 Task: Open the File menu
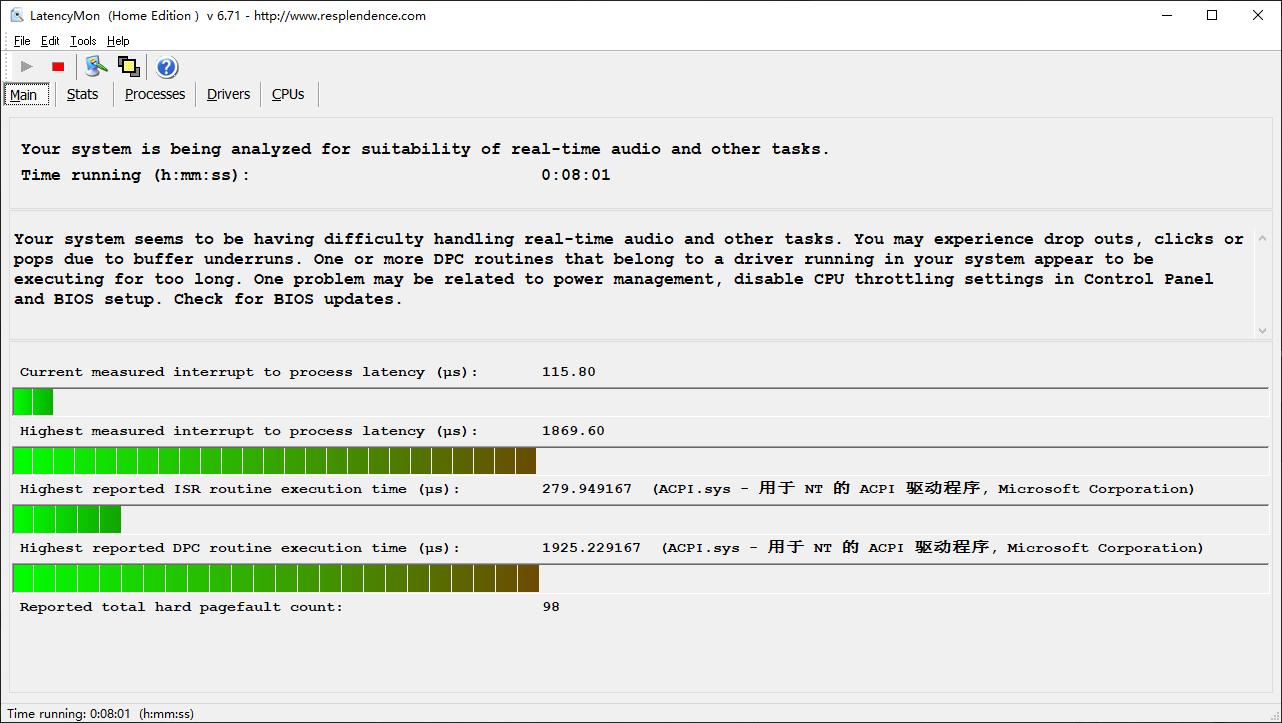point(22,41)
